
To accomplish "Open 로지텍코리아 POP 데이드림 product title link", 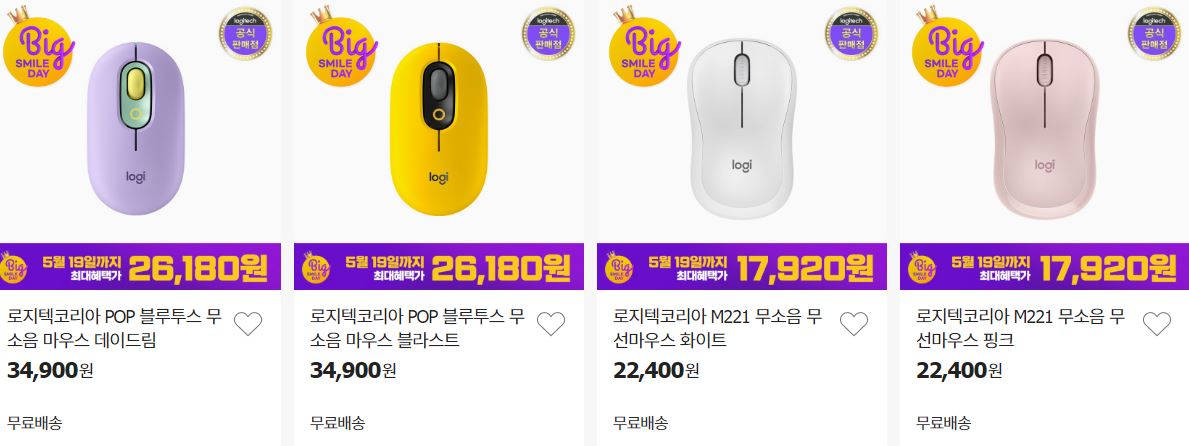I will pos(115,328).
